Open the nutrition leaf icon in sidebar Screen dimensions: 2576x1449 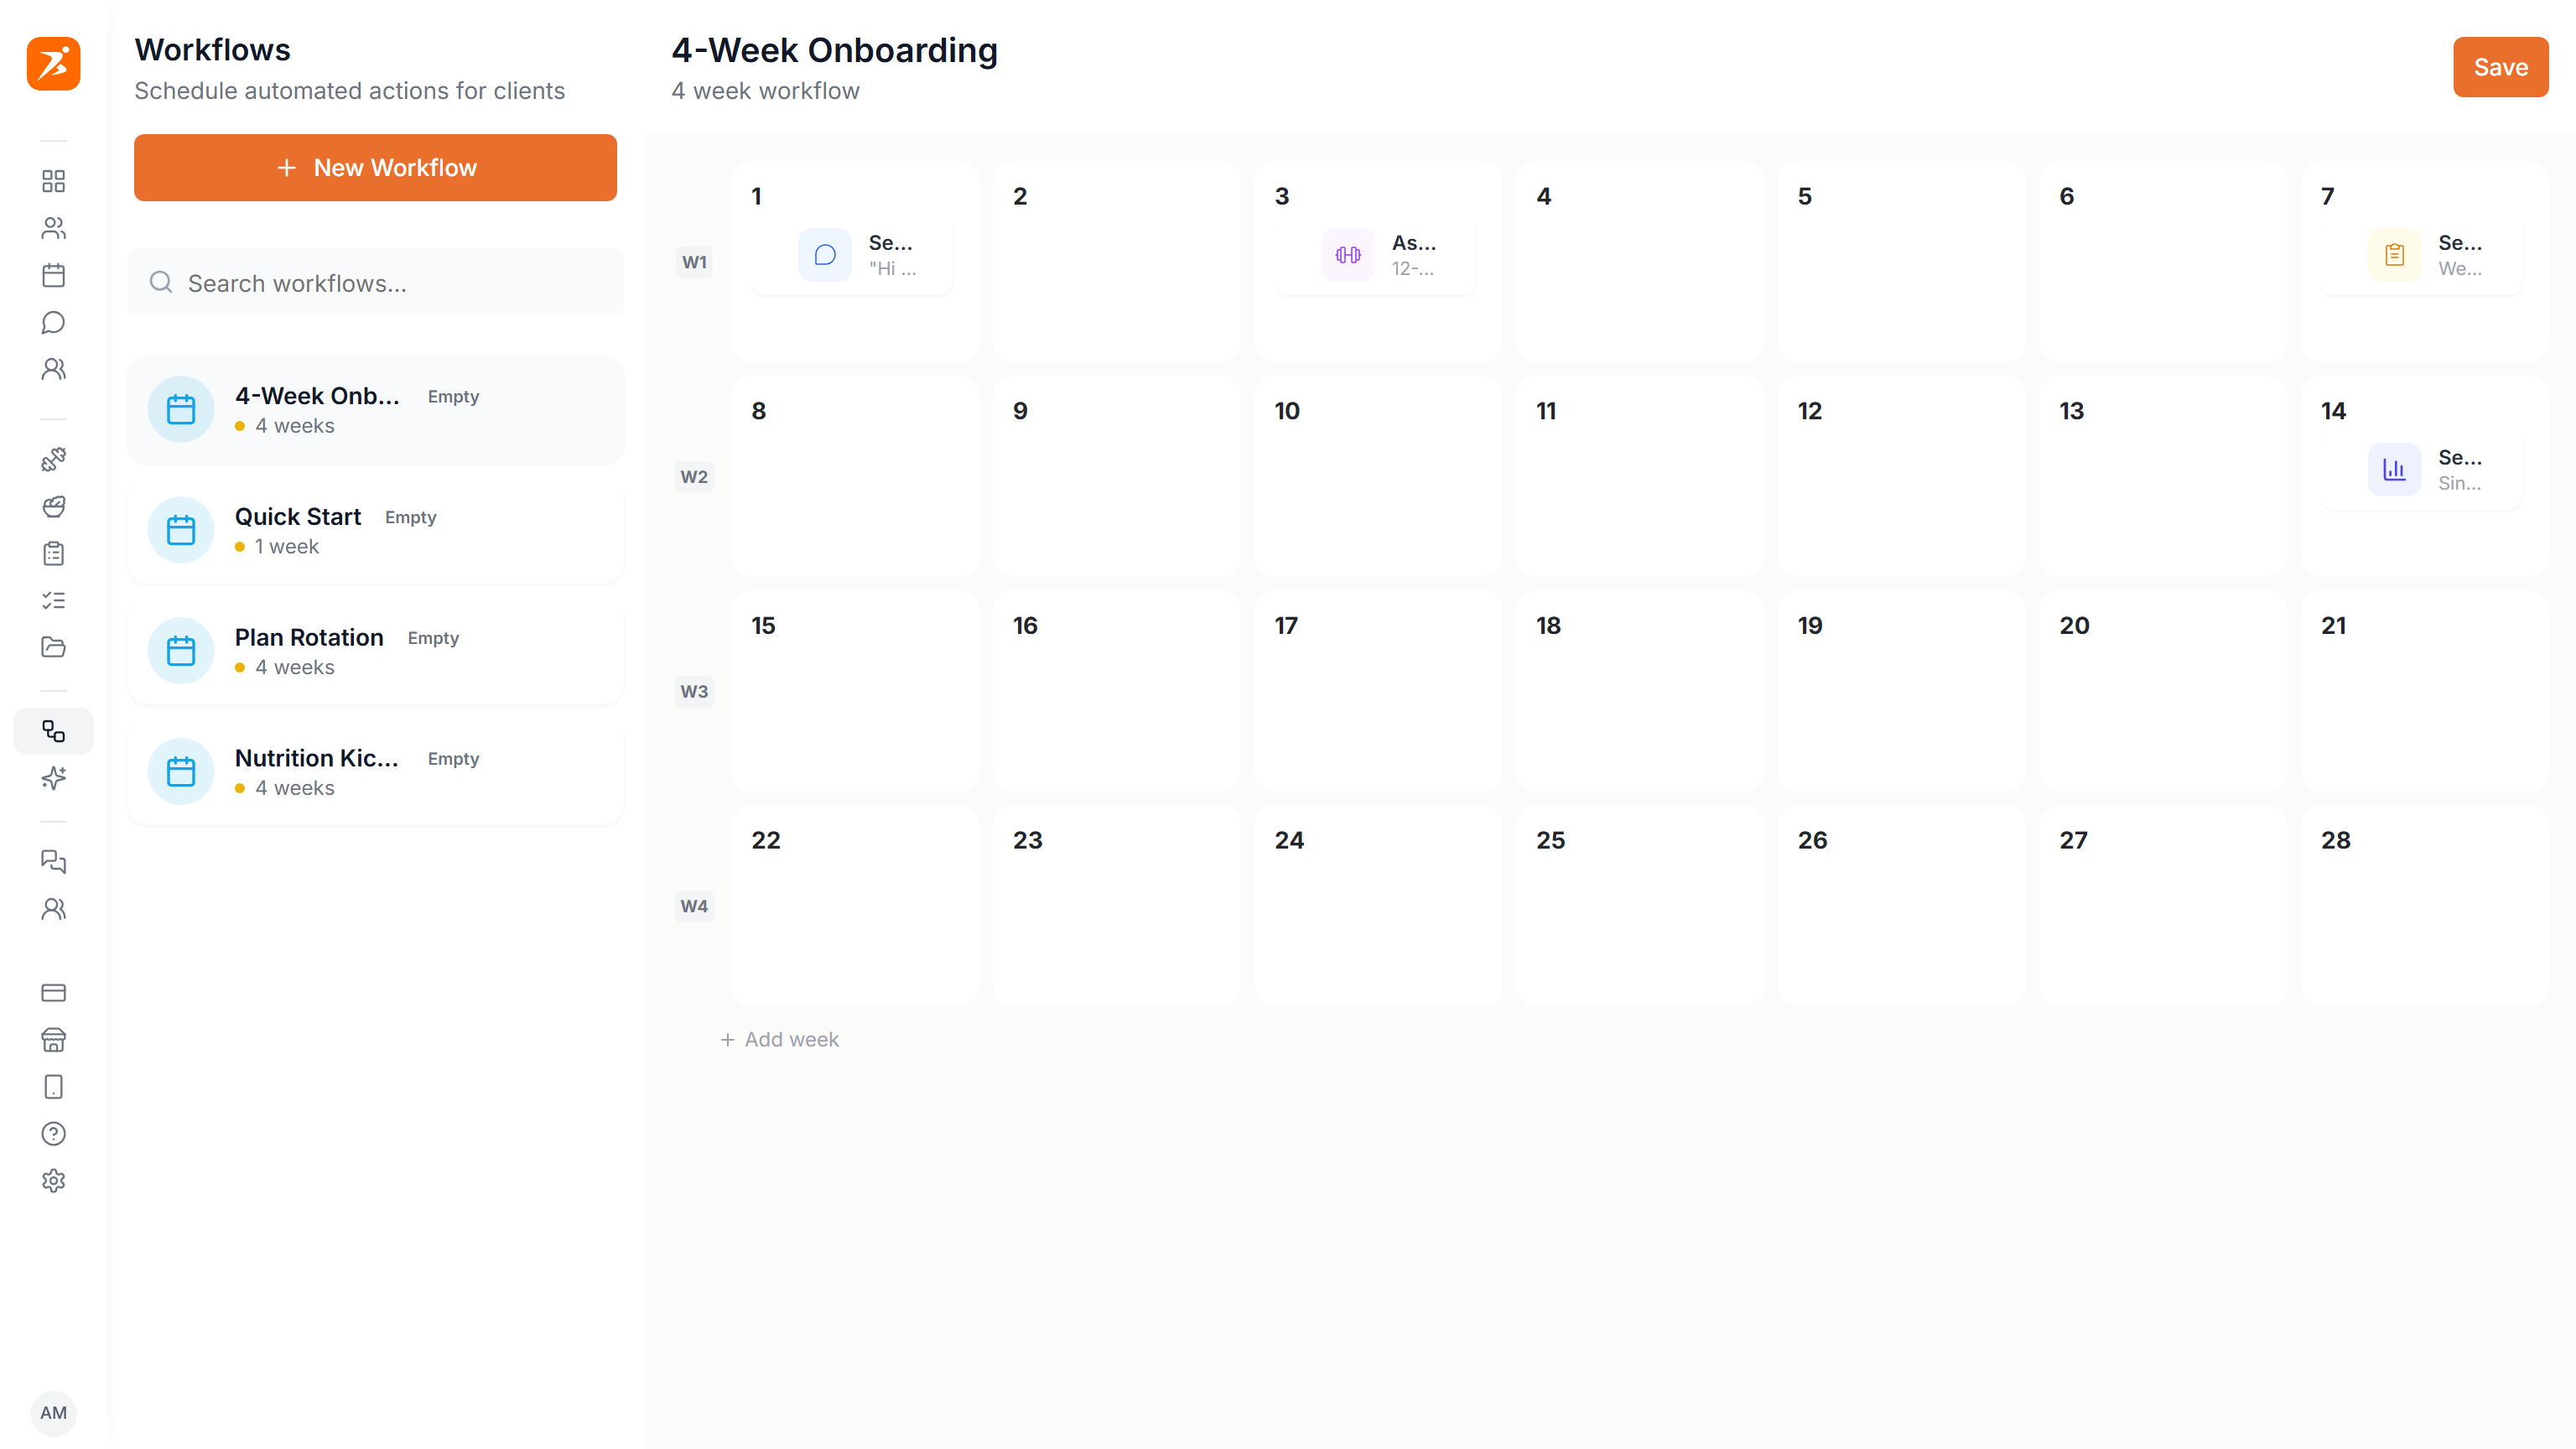(53, 506)
